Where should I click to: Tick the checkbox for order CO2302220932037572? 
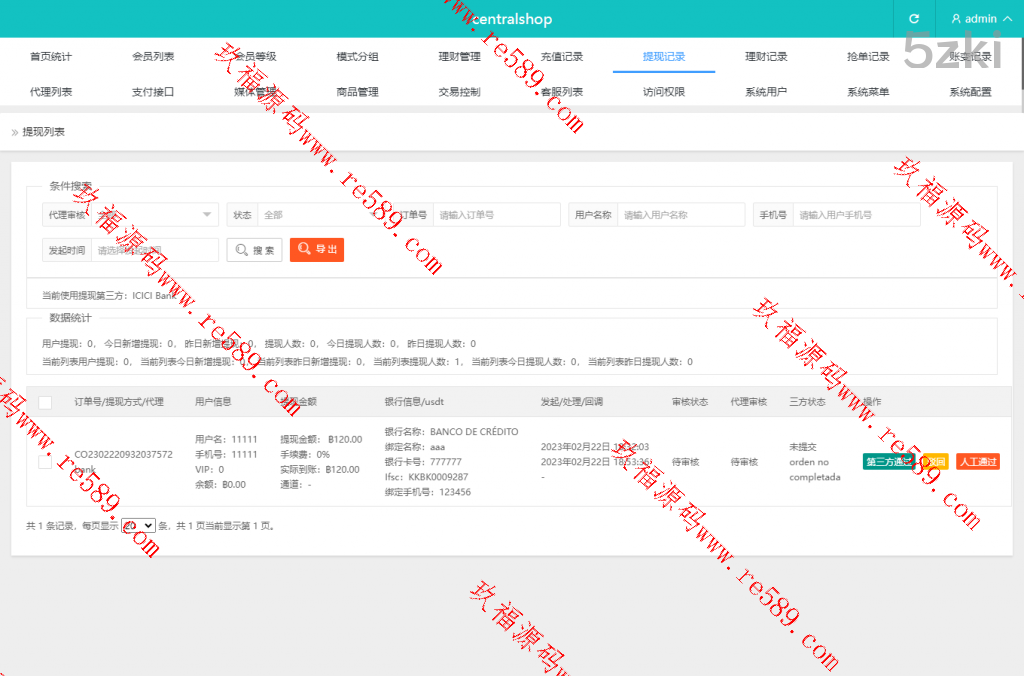tap(45, 462)
